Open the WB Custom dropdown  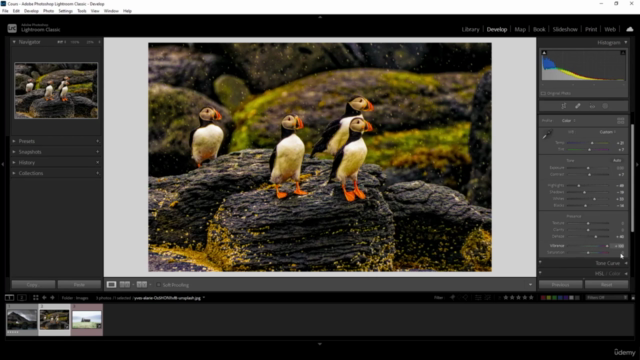[x=608, y=132]
